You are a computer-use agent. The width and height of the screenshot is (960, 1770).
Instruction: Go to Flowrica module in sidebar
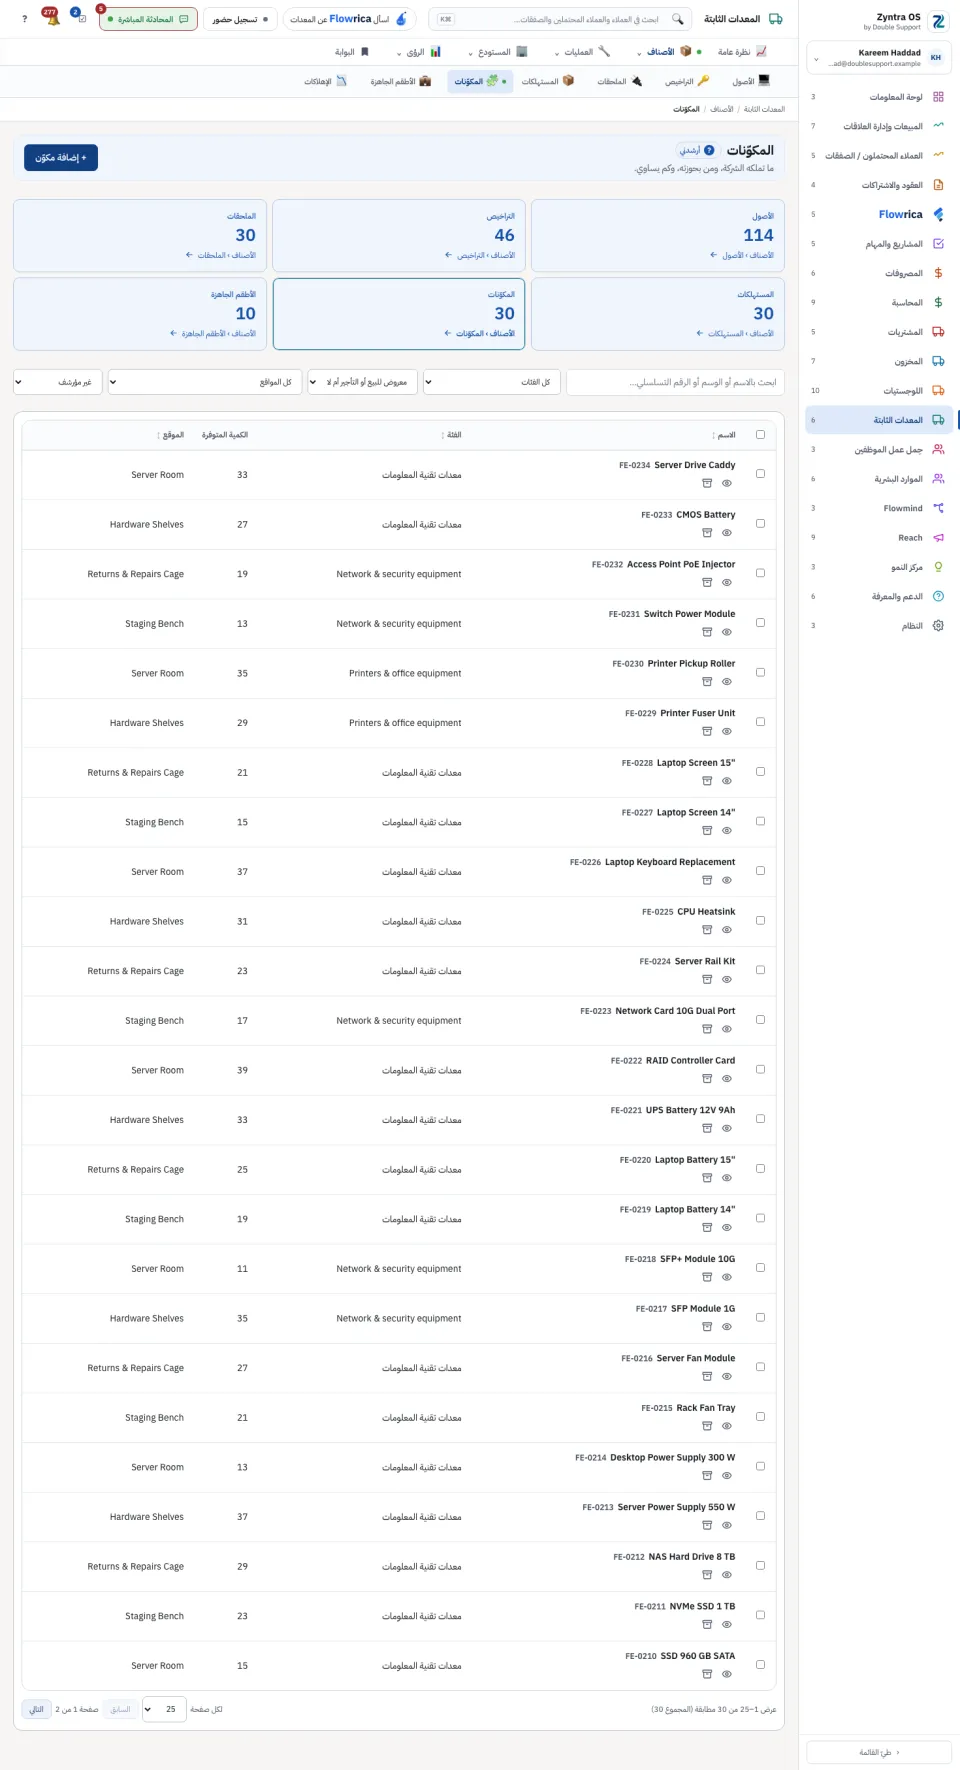click(880, 214)
